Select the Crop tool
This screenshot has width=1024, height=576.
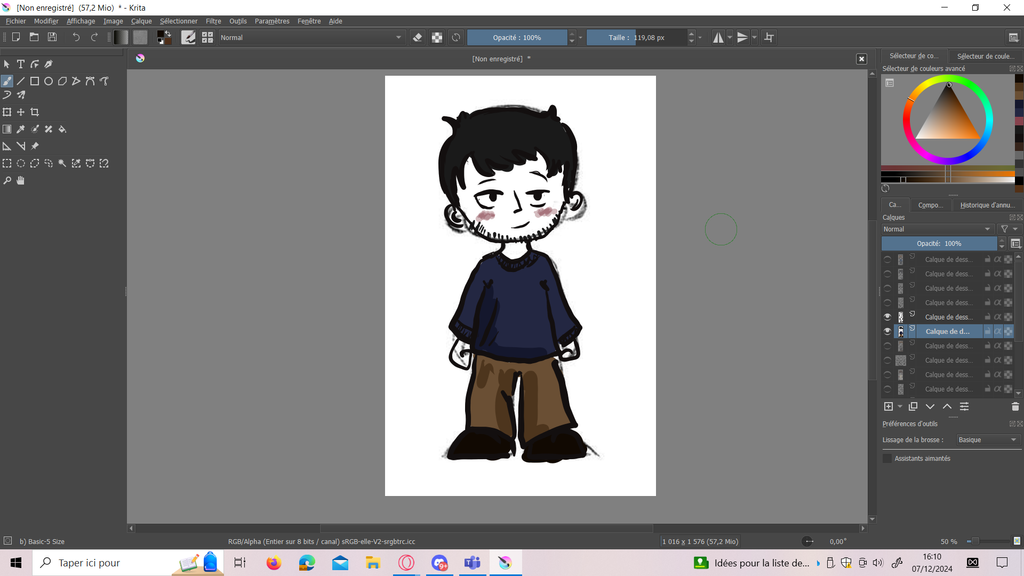click(x=35, y=112)
